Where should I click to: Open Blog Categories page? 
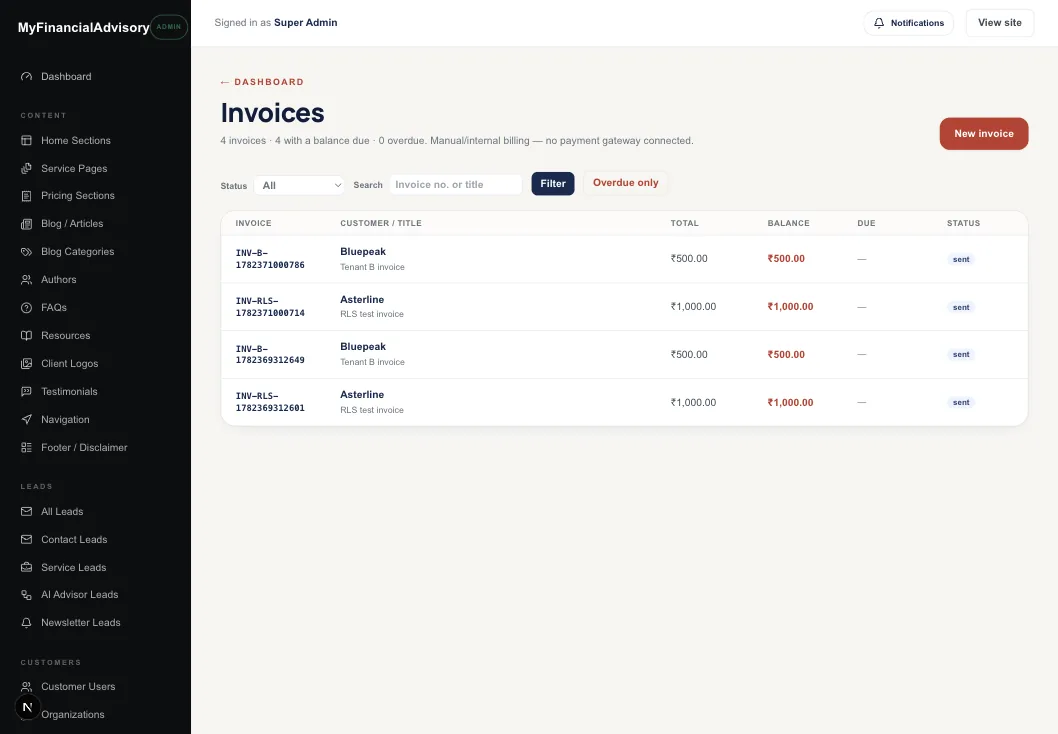[78, 252]
